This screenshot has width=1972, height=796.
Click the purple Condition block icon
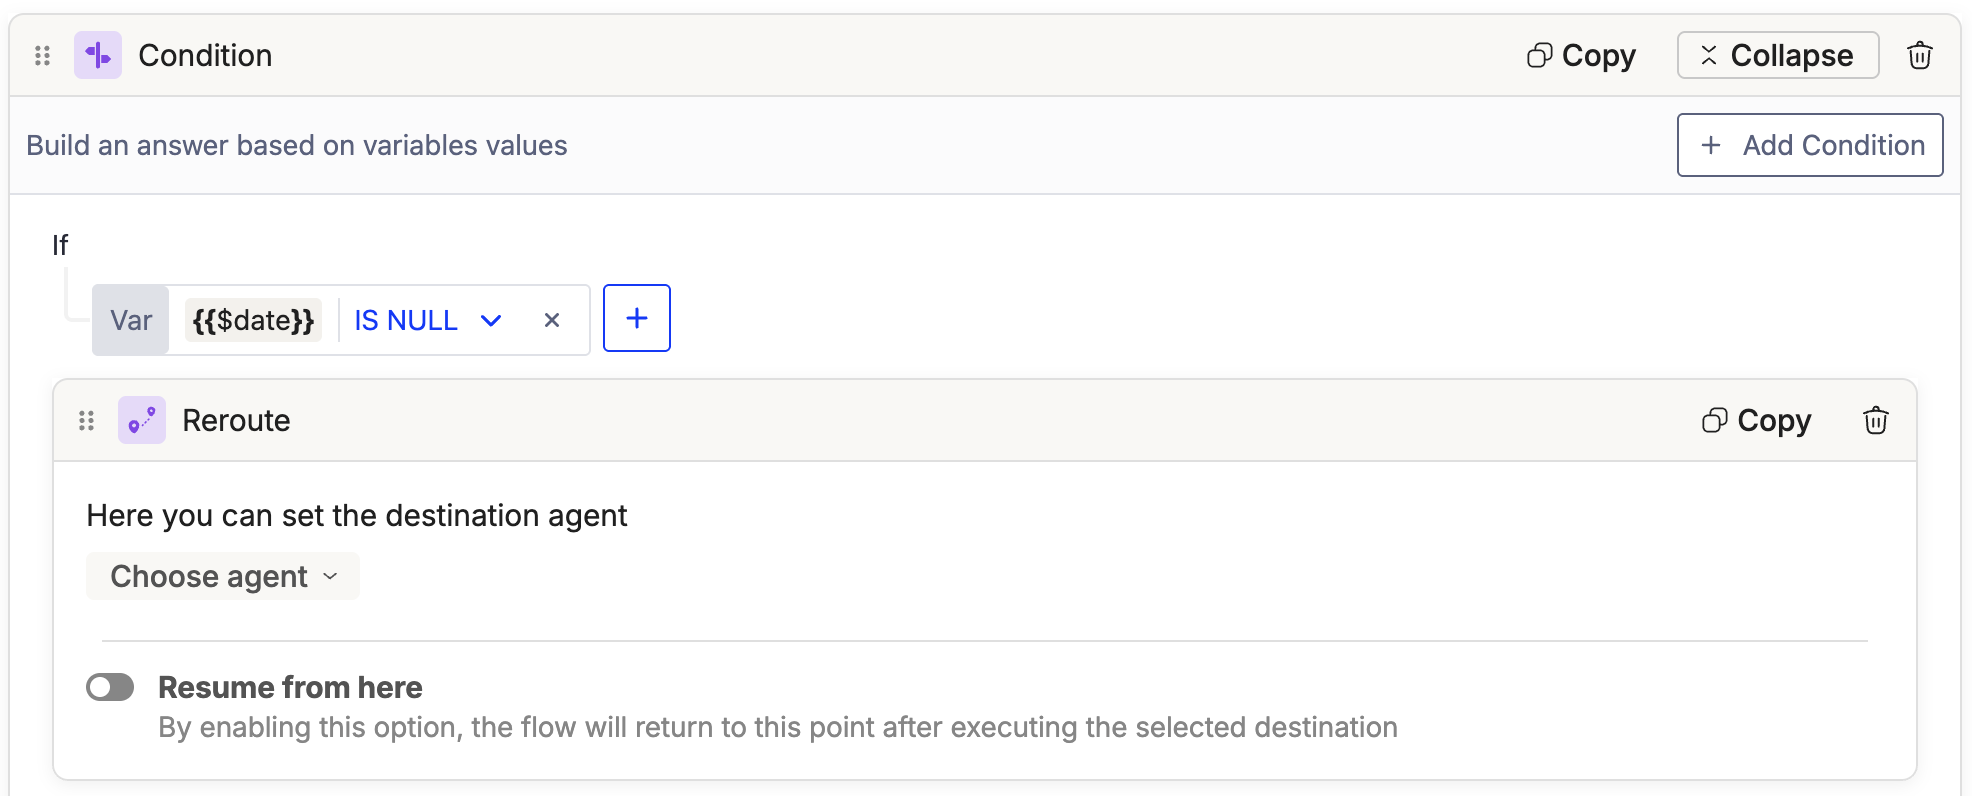(x=98, y=56)
